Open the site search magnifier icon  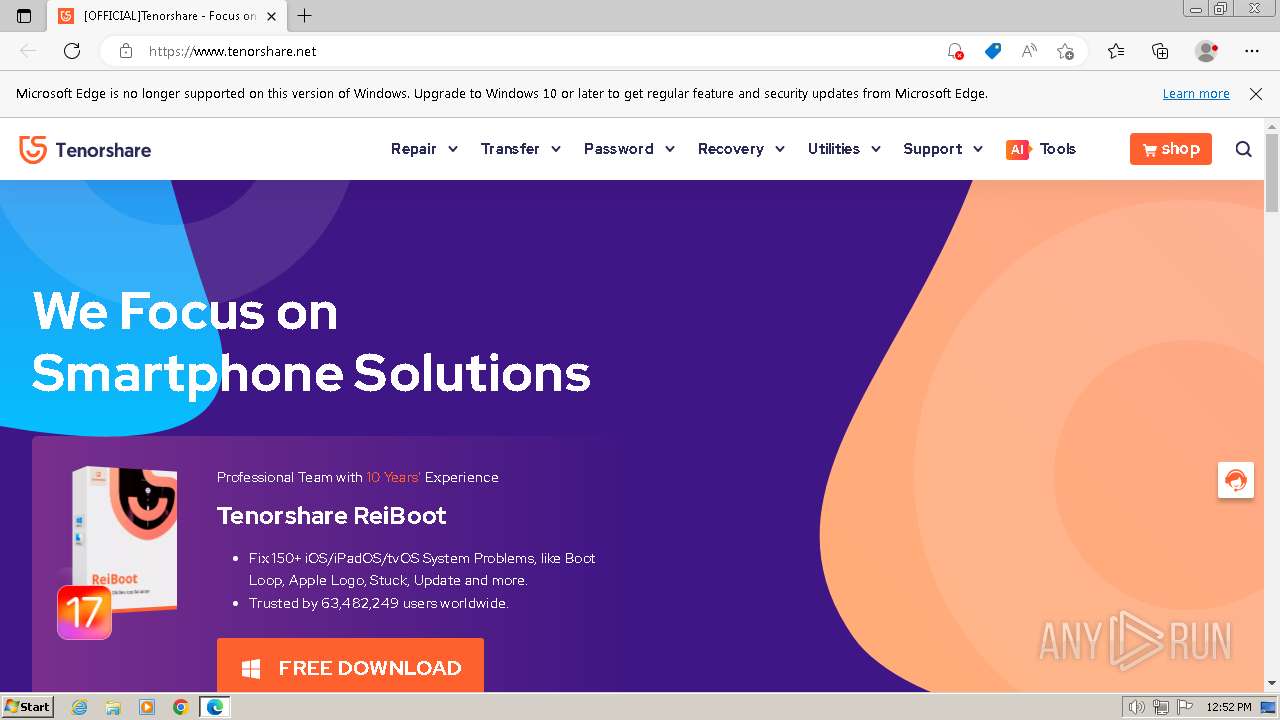tap(1243, 149)
